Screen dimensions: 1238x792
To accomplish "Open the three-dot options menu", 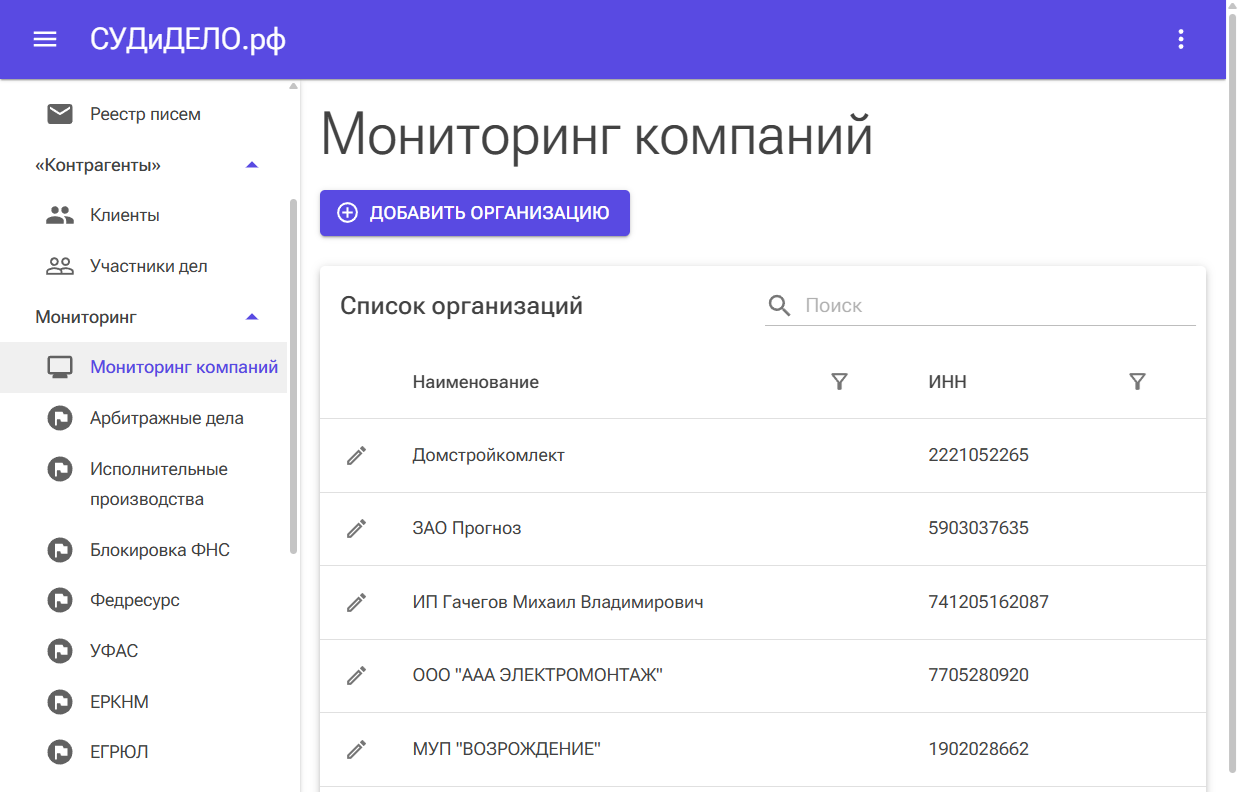I will coord(1181,39).
